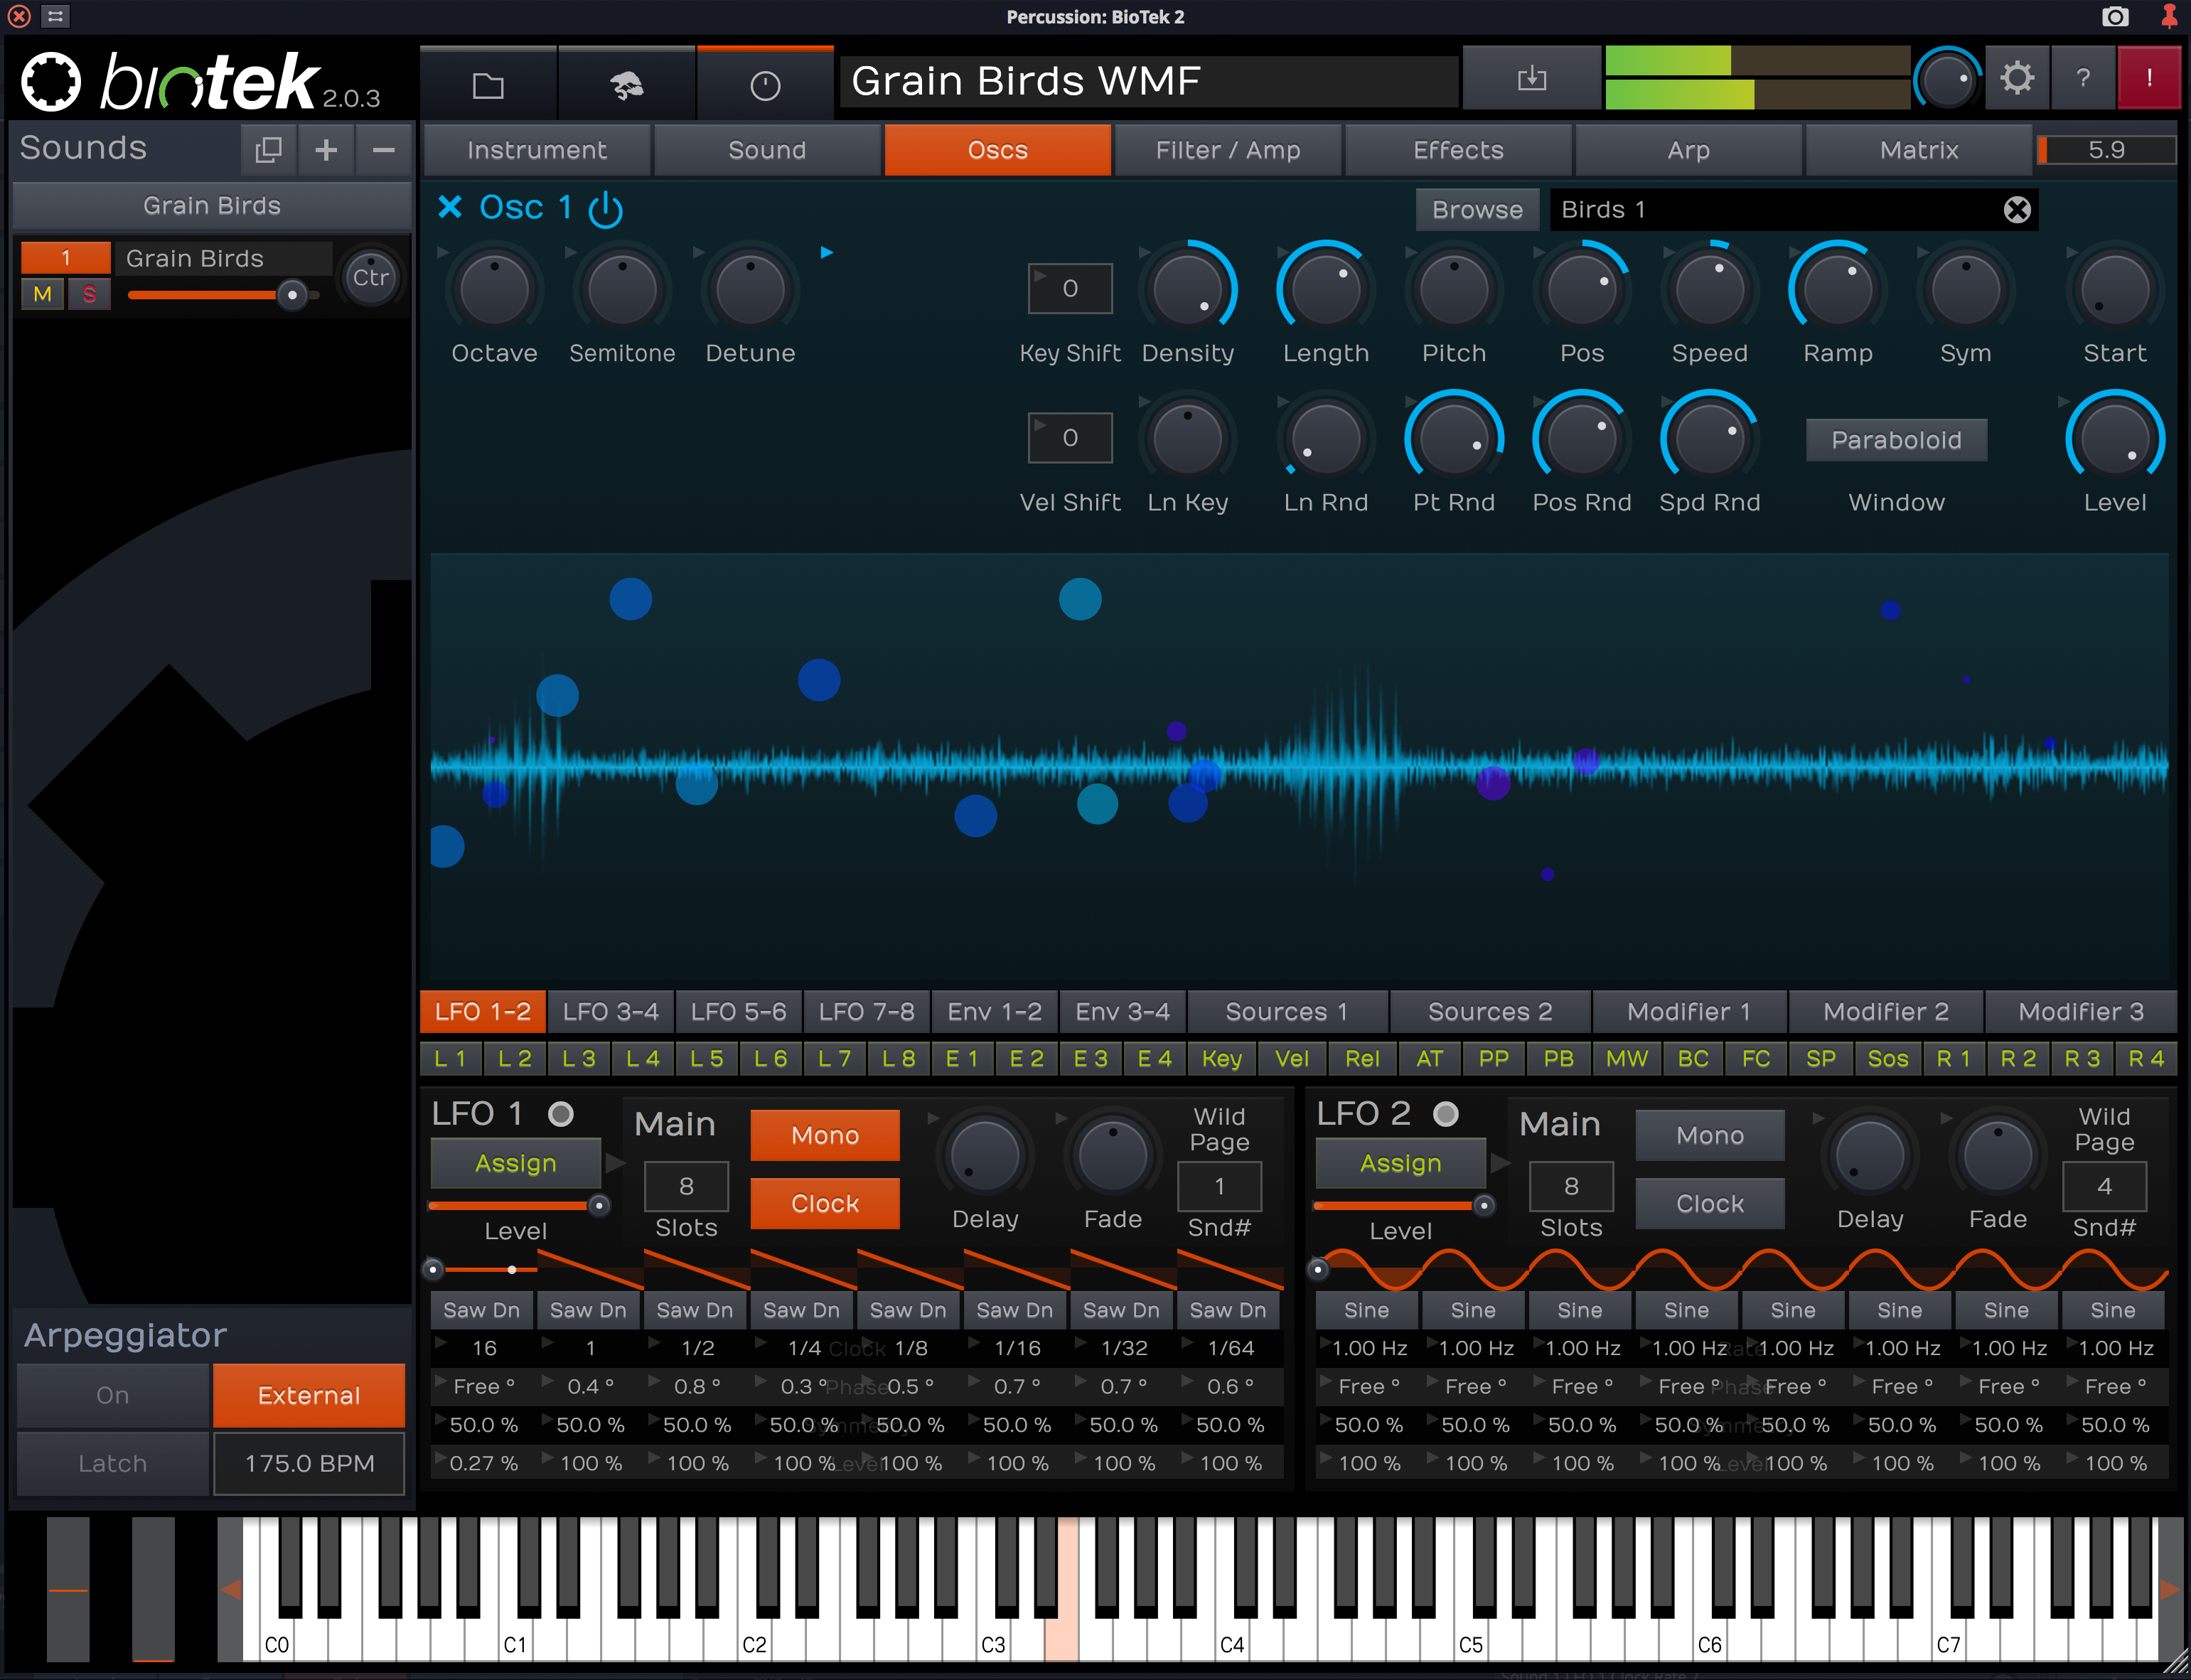Screen dimensions: 2191x1680
Task: Click the 175.0 BPM tempo field
Action: coord(309,1463)
